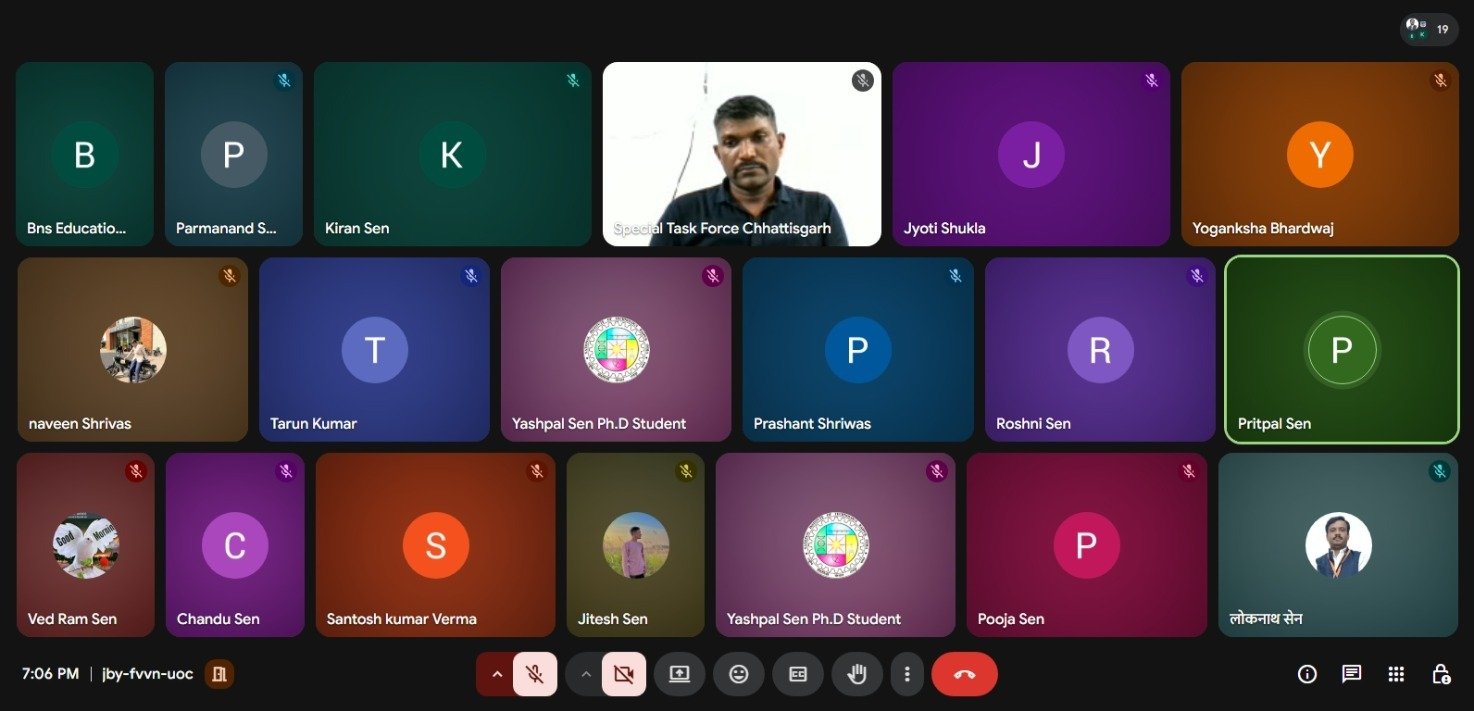1474x711 pixels.
Task: Expand the audio settings arrow
Action: click(496, 674)
